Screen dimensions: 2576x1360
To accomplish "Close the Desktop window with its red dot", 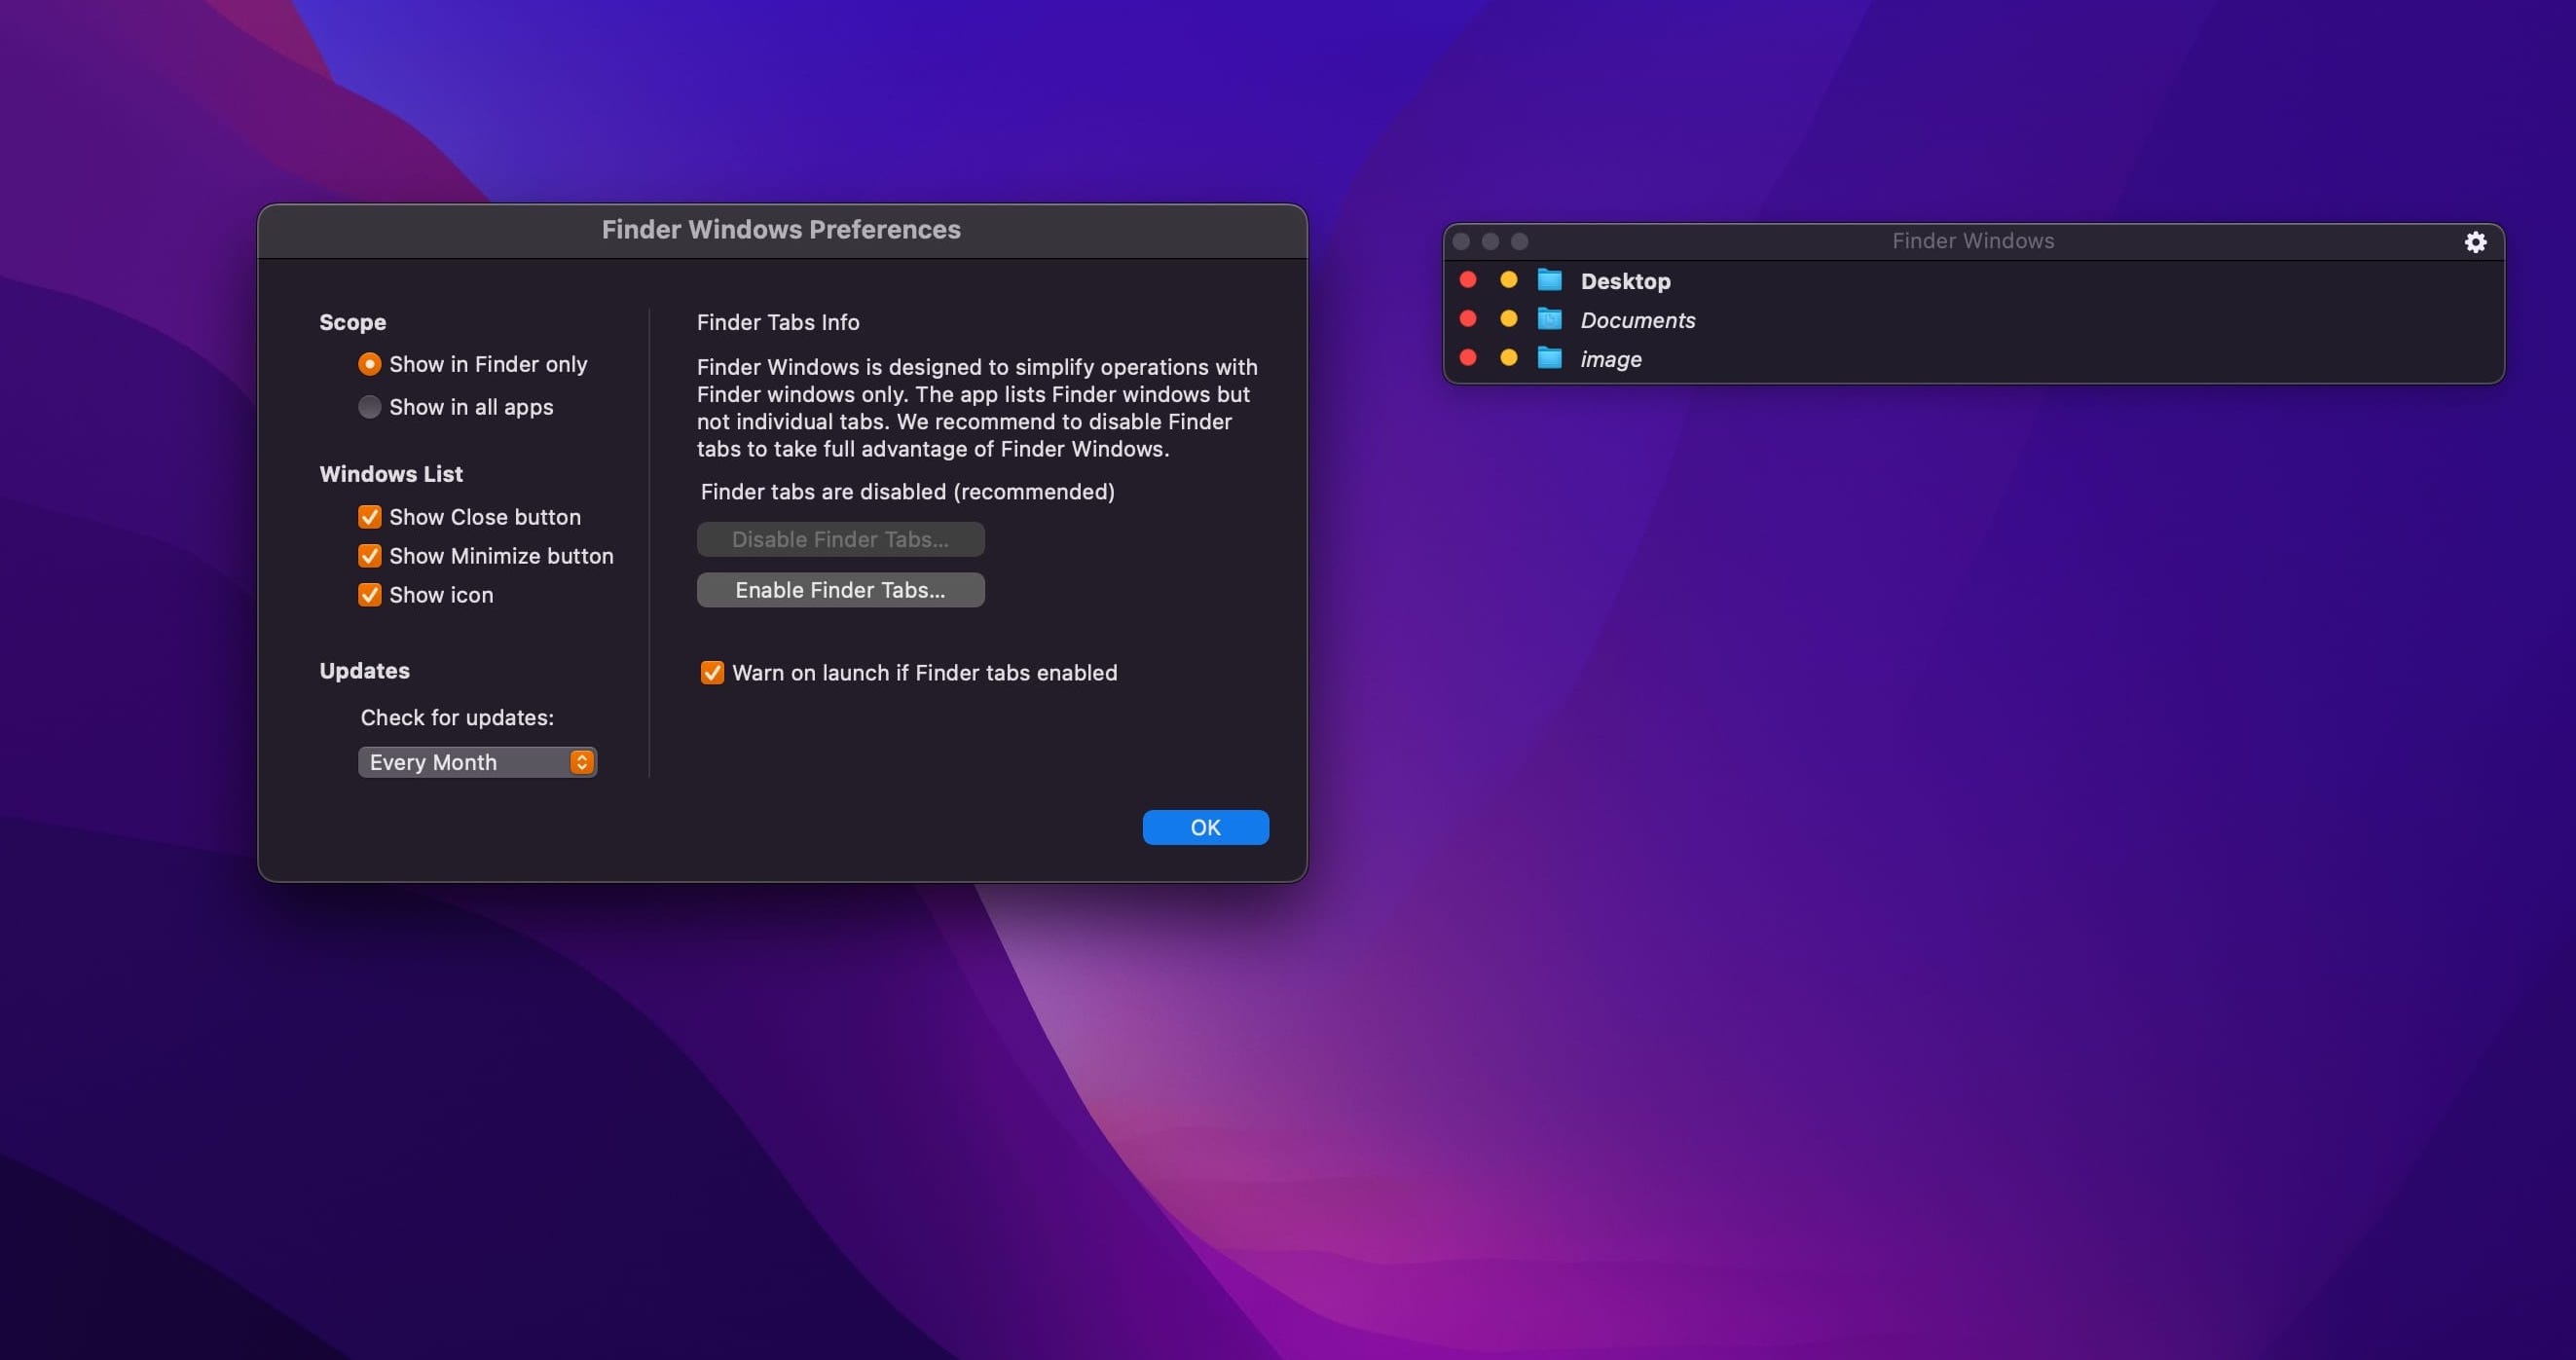I will point(1467,280).
